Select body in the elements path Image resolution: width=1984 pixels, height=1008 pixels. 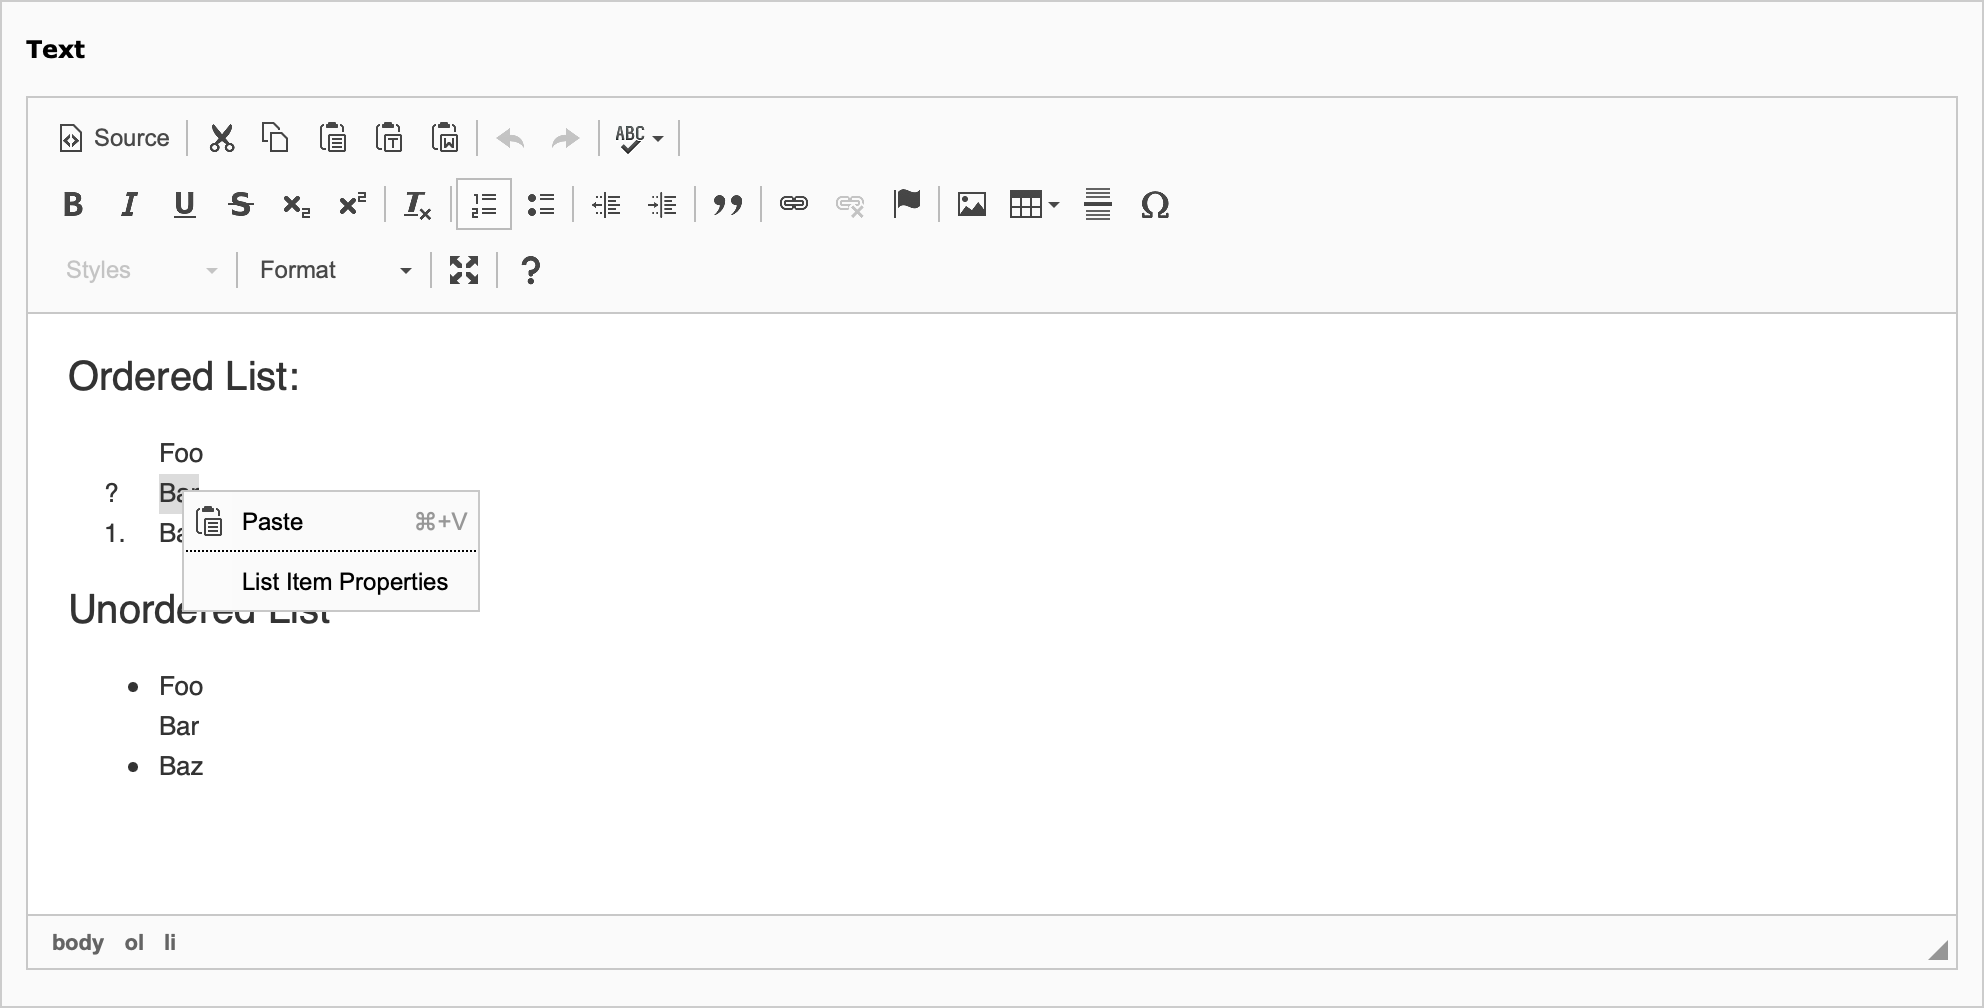coord(78,943)
